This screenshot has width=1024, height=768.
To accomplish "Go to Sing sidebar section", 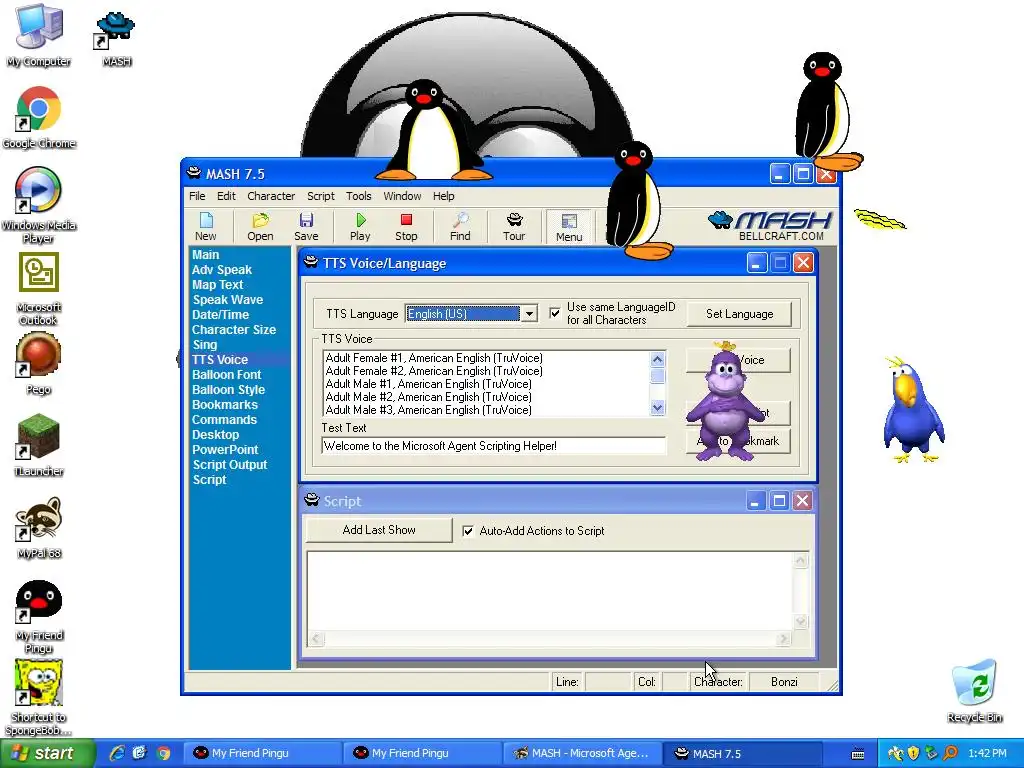I will pos(204,345).
